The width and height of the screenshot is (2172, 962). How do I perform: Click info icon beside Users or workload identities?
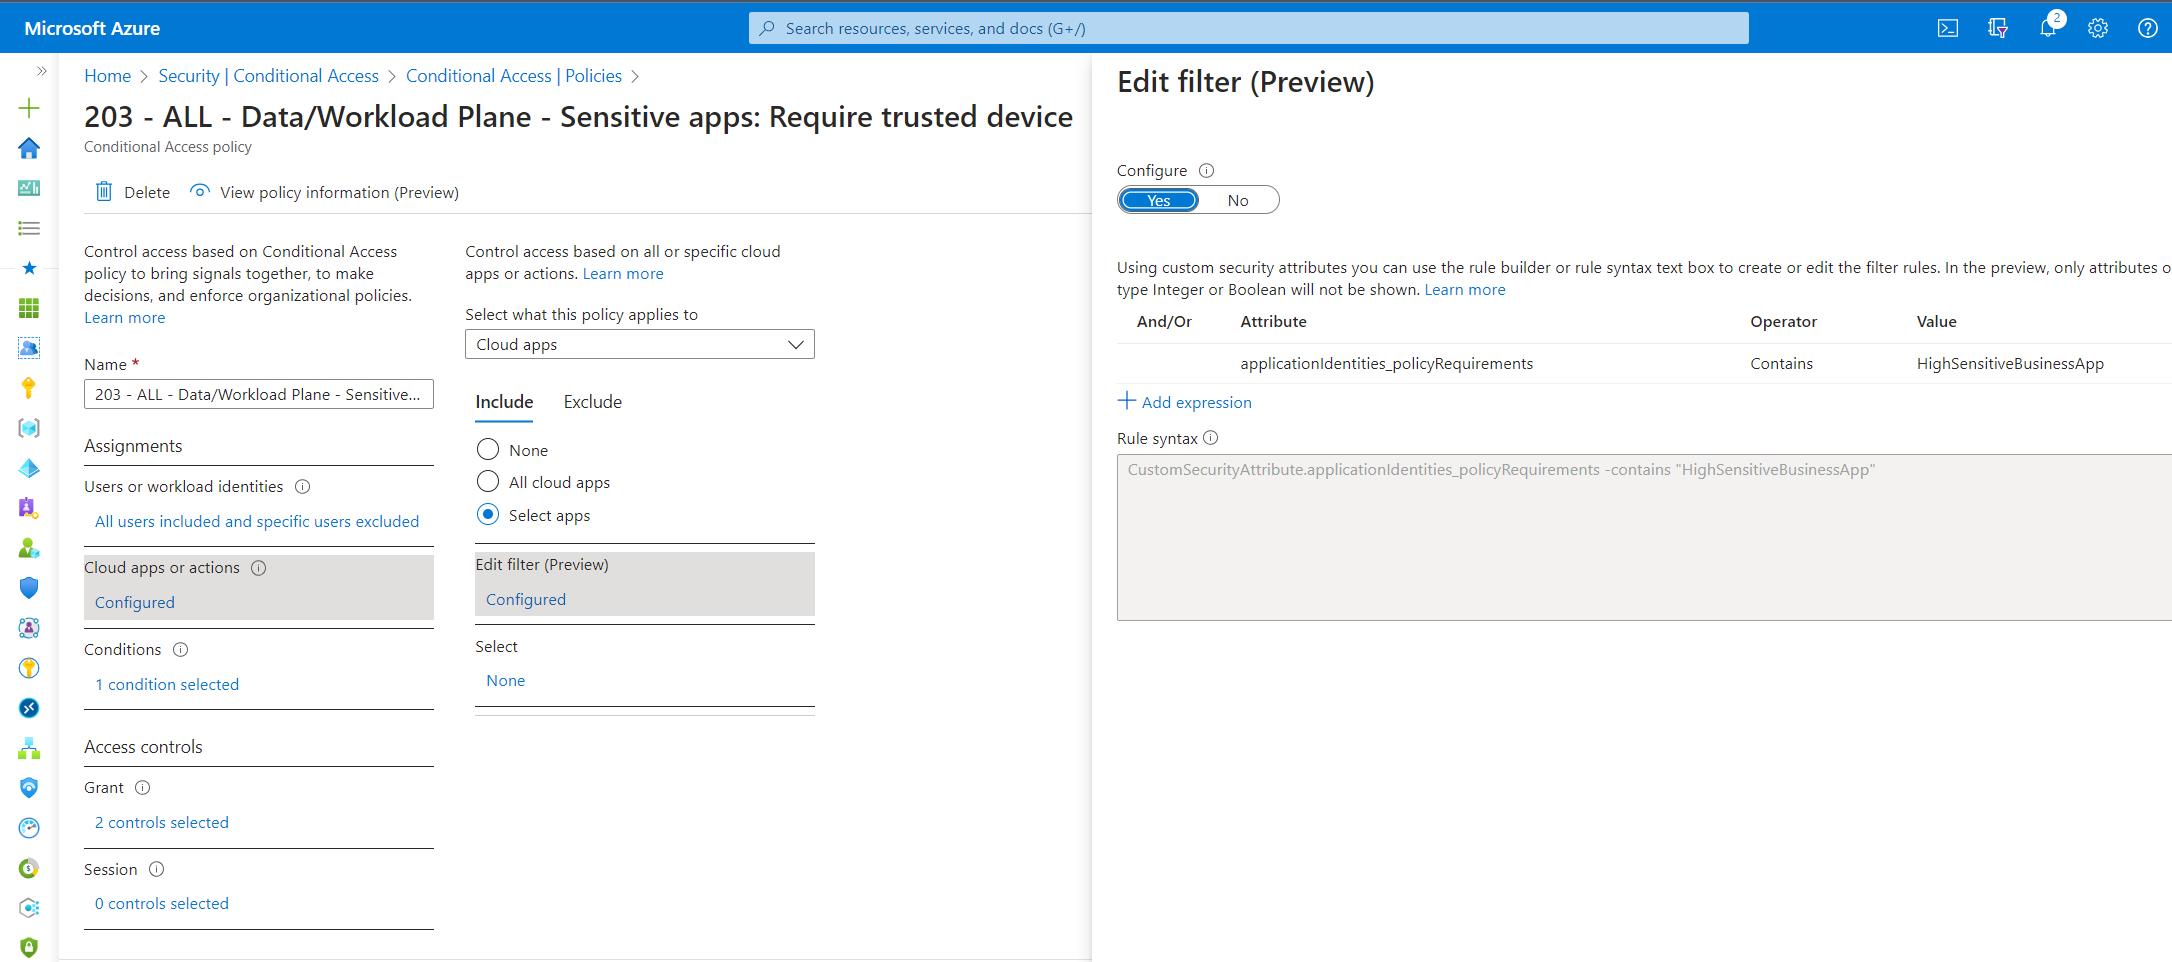coord(302,487)
